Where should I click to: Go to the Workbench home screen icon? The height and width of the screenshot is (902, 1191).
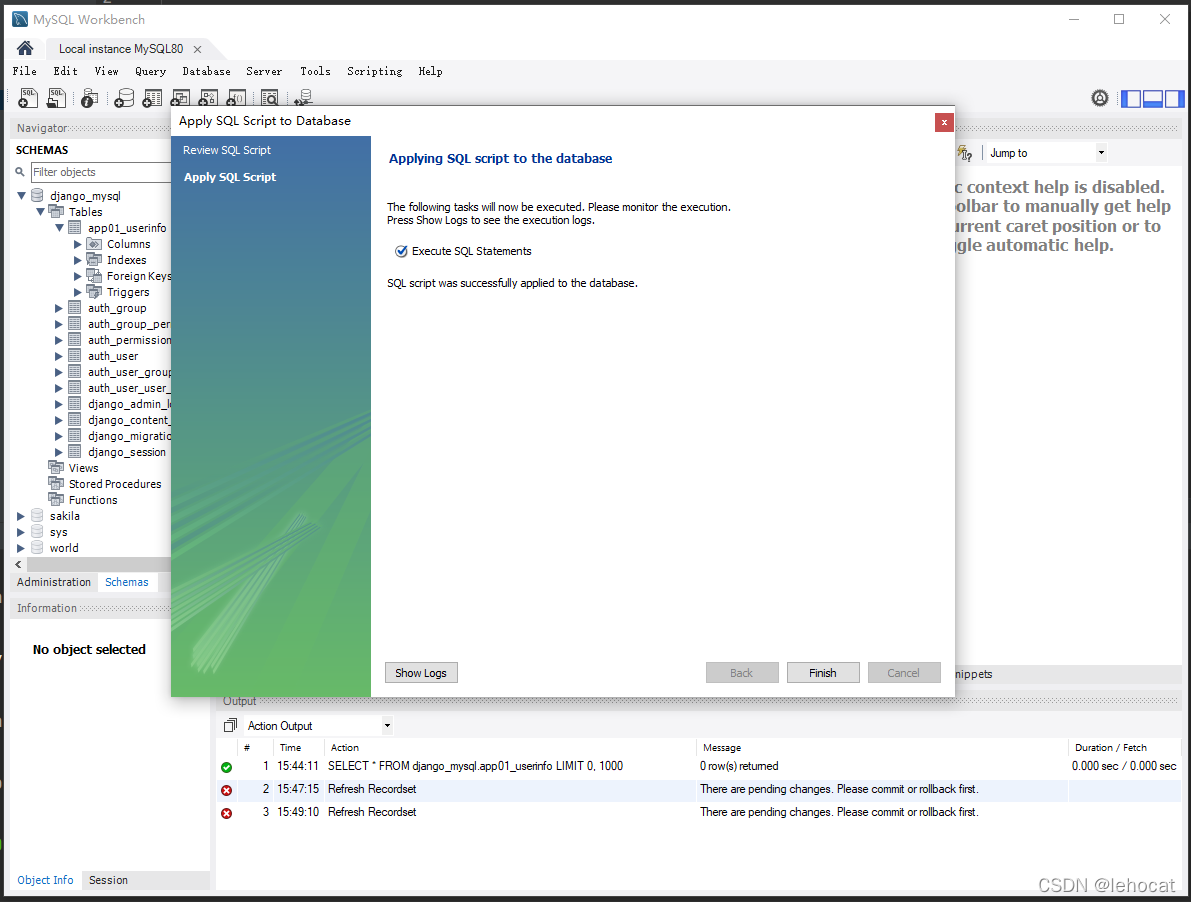[25, 49]
